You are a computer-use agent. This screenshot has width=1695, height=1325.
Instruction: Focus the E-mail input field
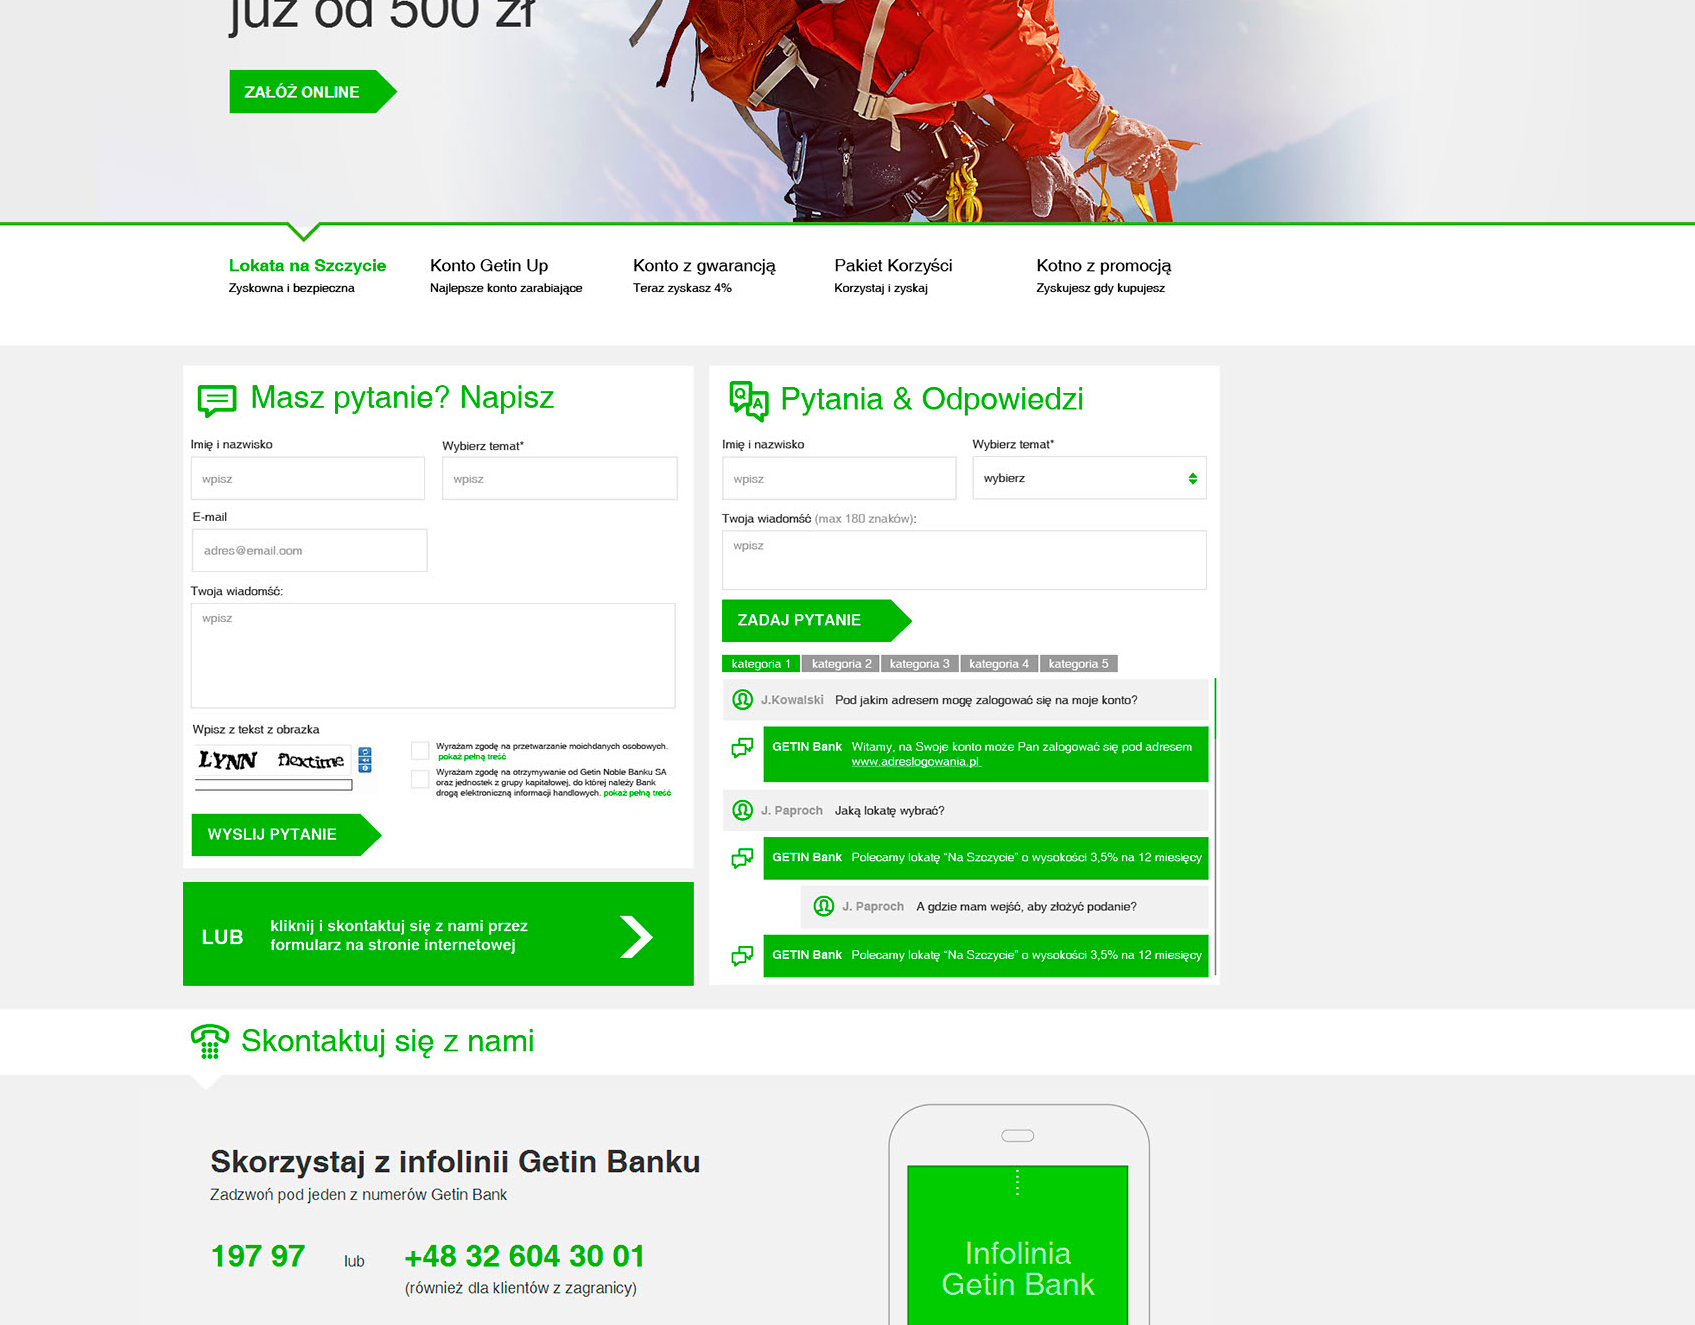click(310, 550)
